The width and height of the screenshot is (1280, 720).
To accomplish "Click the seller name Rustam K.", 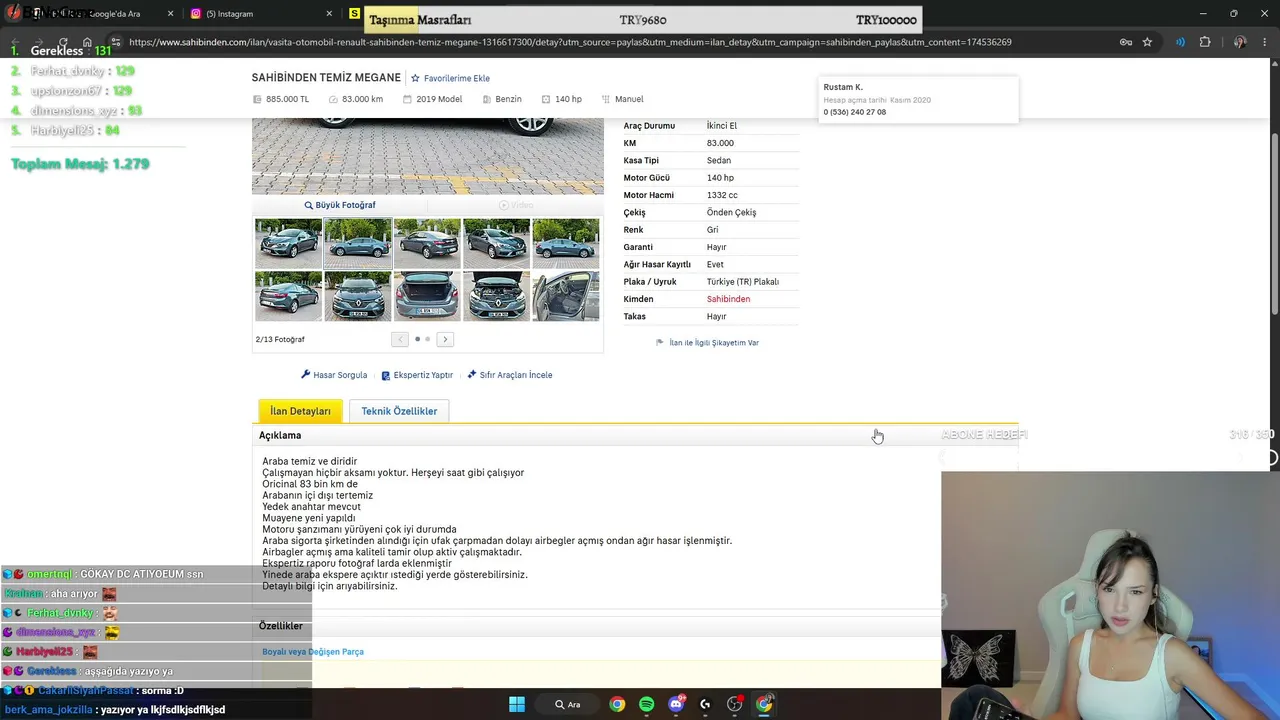I will [x=843, y=88].
